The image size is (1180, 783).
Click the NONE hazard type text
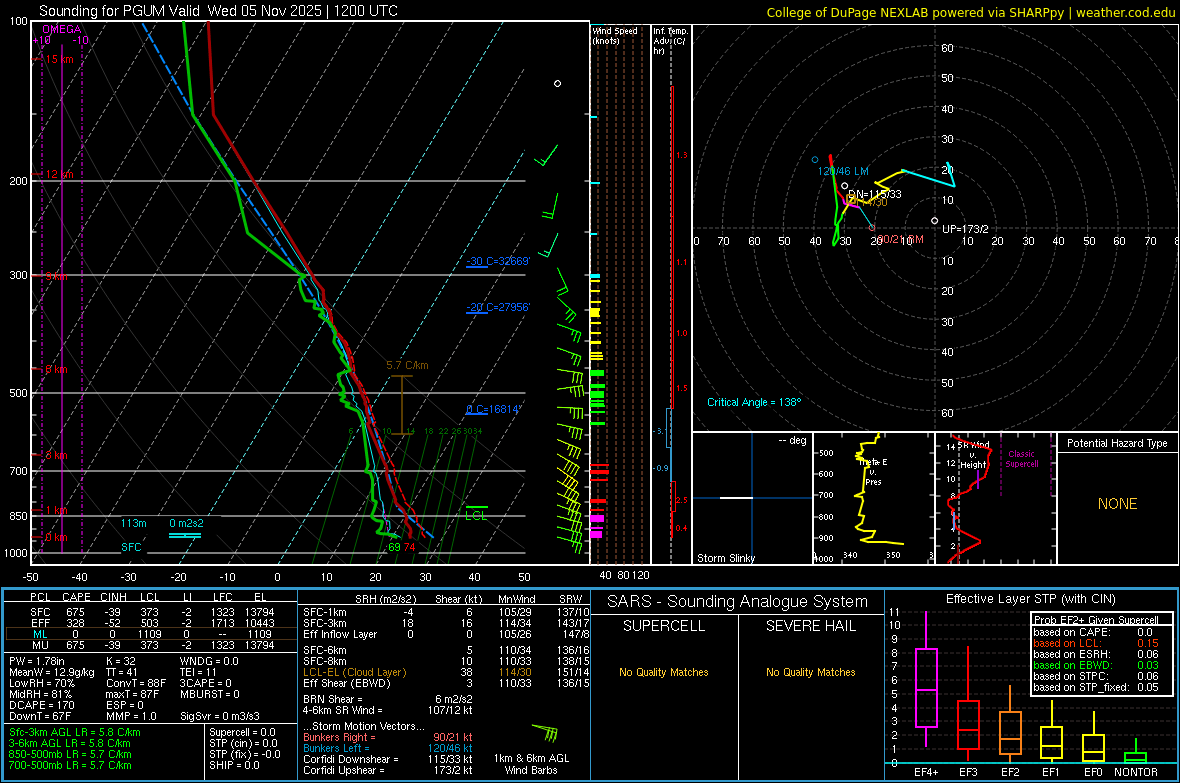(x=1118, y=504)
